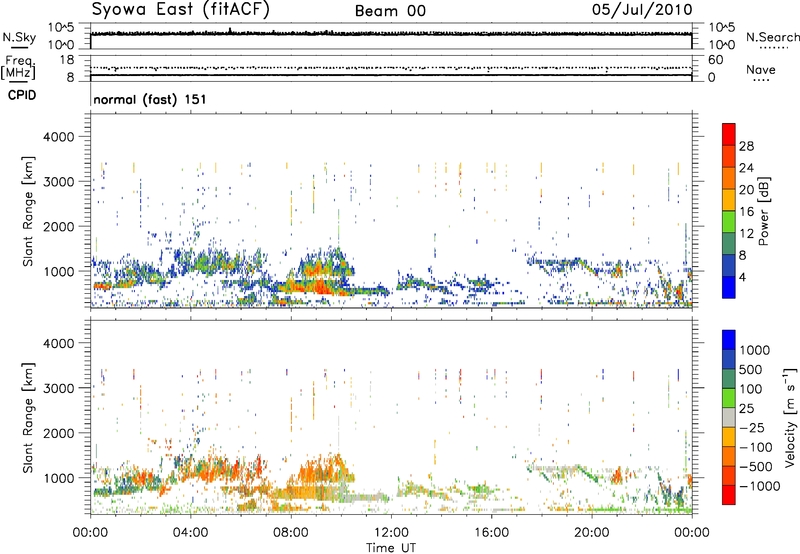
Task: Click the "16:00" time tick label
Action: click(491, 533)
